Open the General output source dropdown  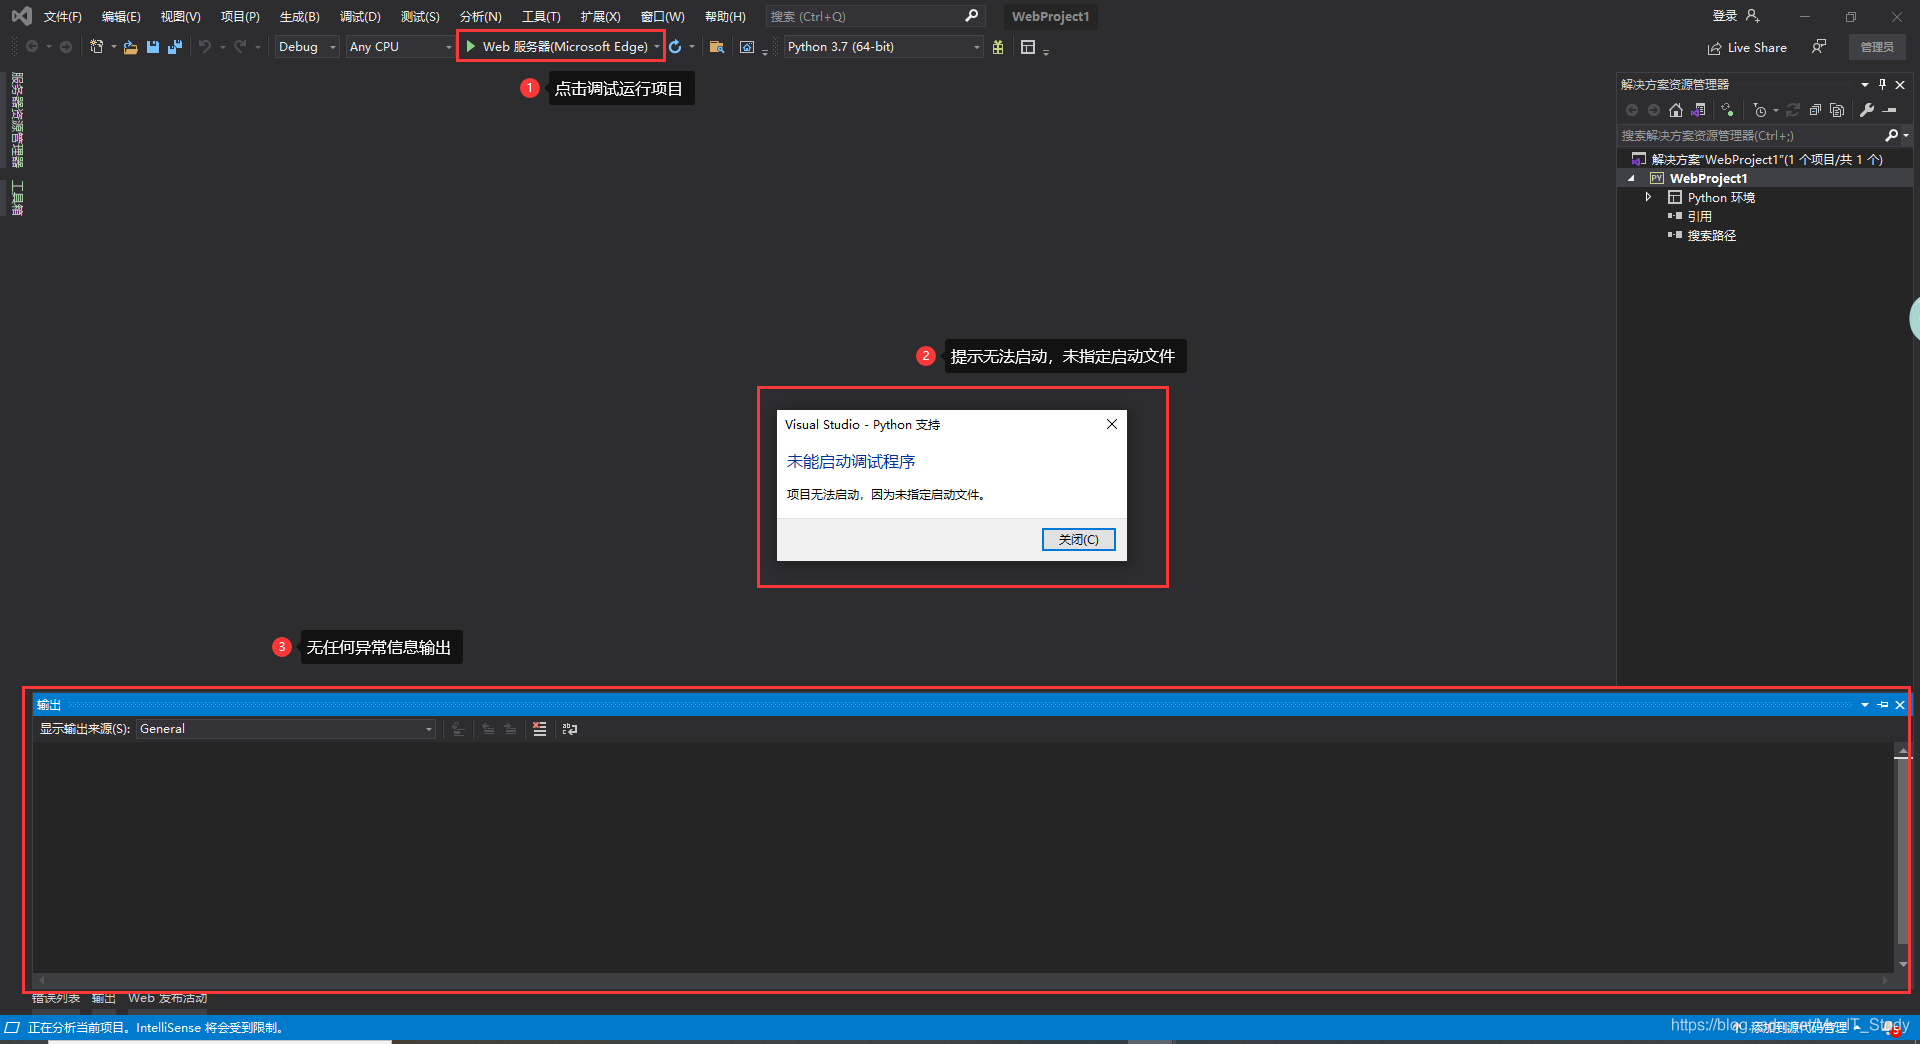[286, 729]
